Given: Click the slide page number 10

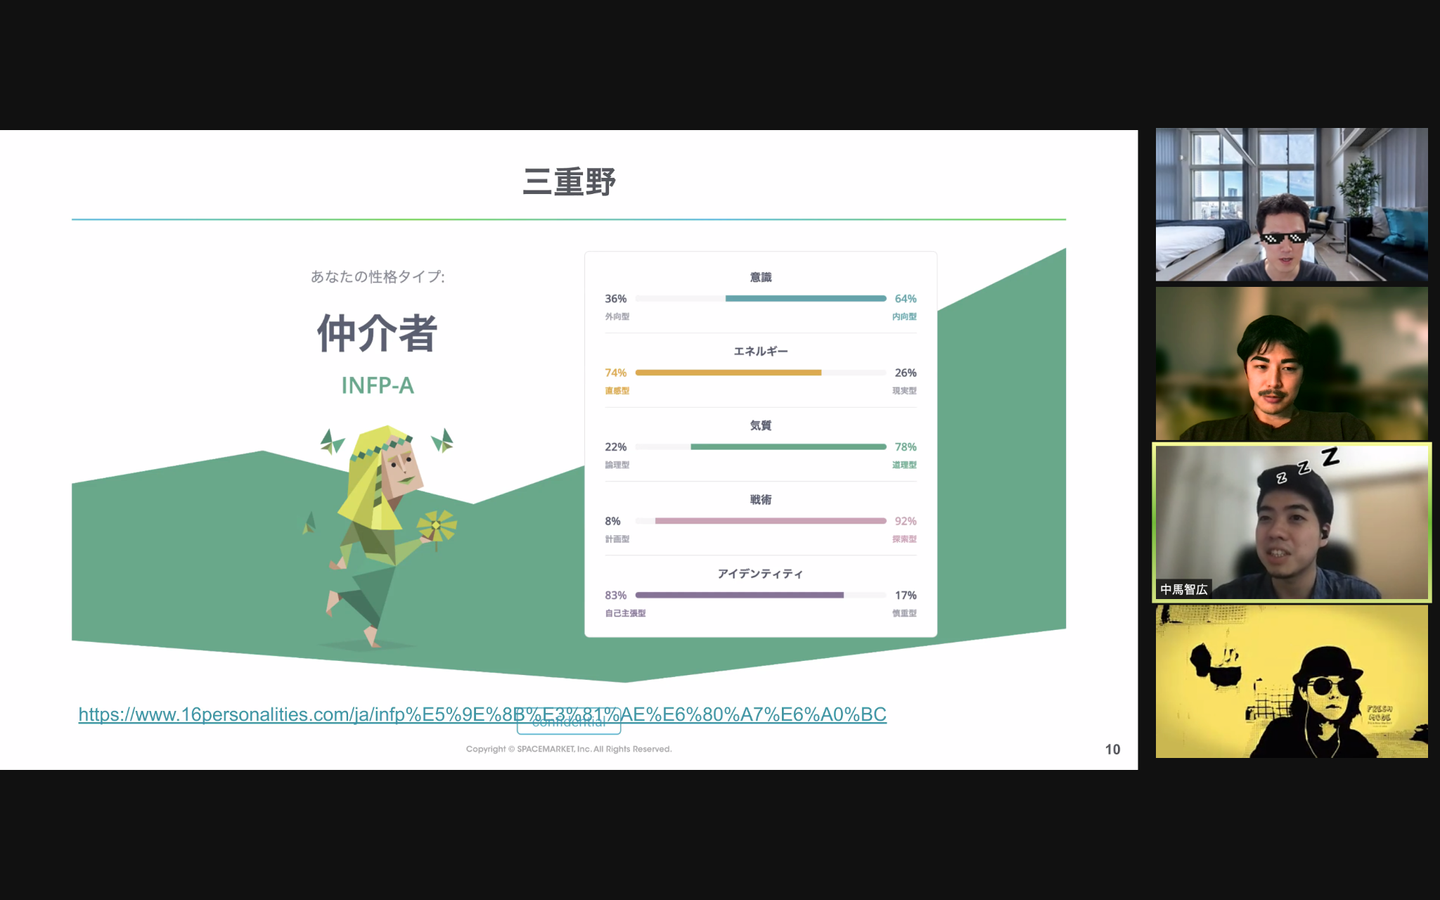Looking at the screenshot, I should coord(1112,749).
